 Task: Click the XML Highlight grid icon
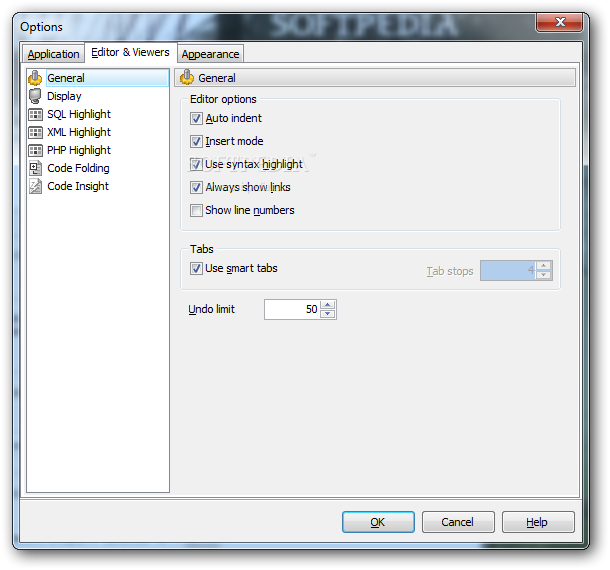(x=35, y=132)
